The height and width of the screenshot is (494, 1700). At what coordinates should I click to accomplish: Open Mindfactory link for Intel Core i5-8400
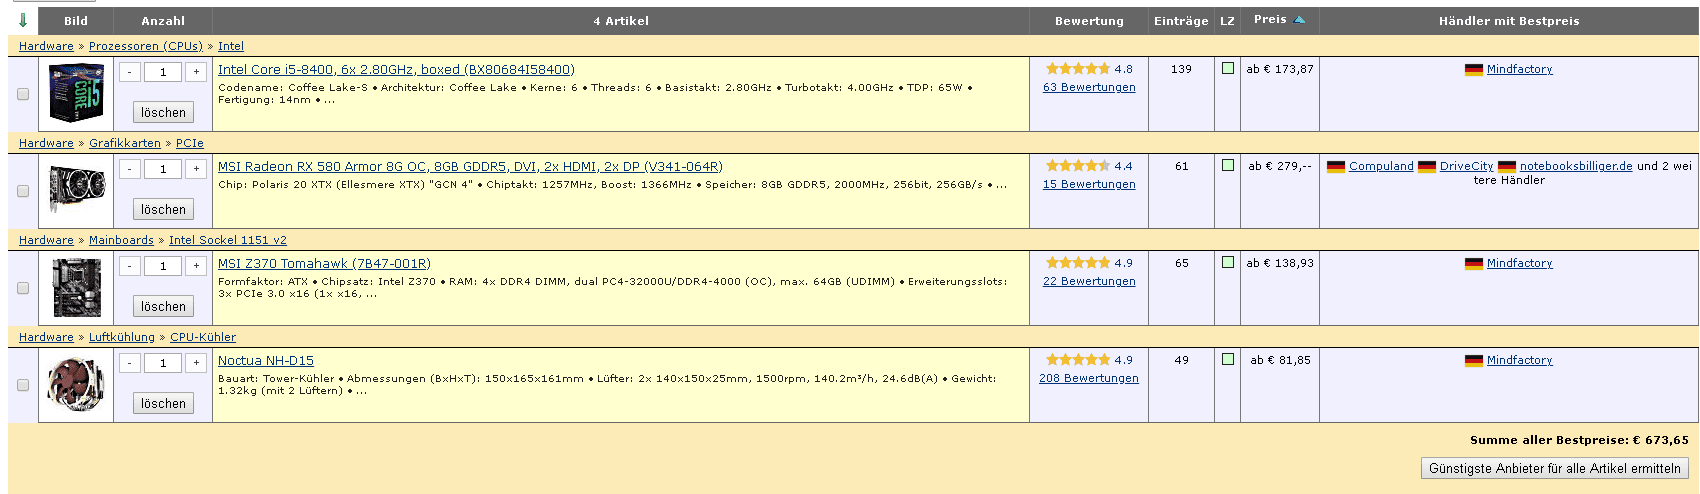click(1520, 70)
